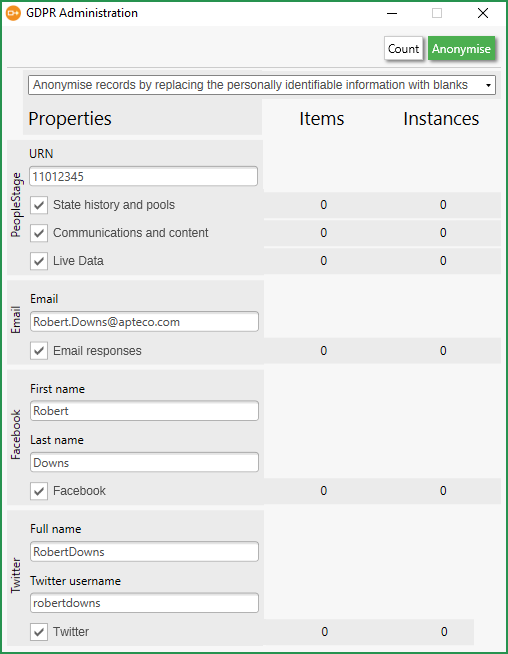Image resolution: width=508 pixels, height=654 pixels.
Task: Click the Full name field RobertDowns
Action: click(x=144, y=552)
